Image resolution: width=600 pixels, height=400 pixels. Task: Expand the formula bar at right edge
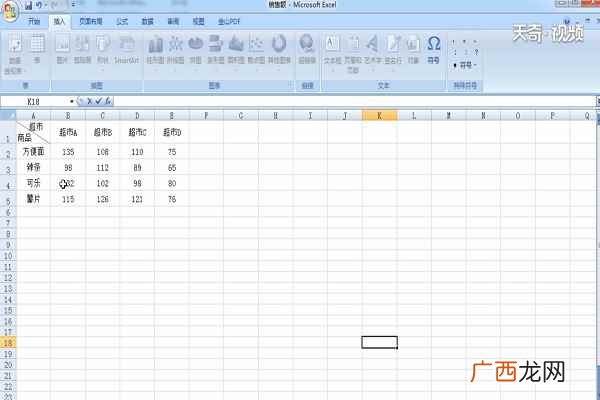click(598, 101)
